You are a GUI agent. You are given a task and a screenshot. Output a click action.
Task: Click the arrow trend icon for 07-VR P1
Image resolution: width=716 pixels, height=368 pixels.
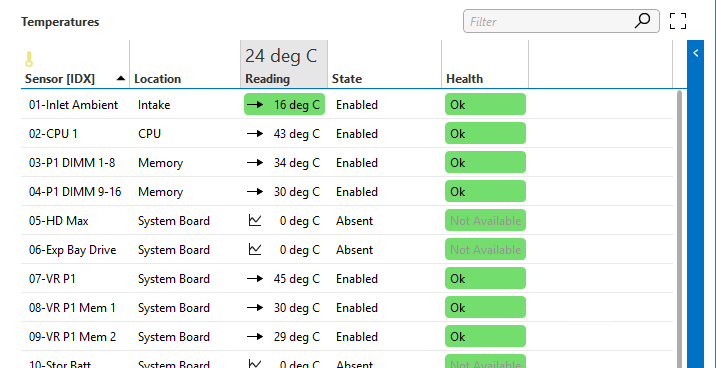[x=255, y=279]
